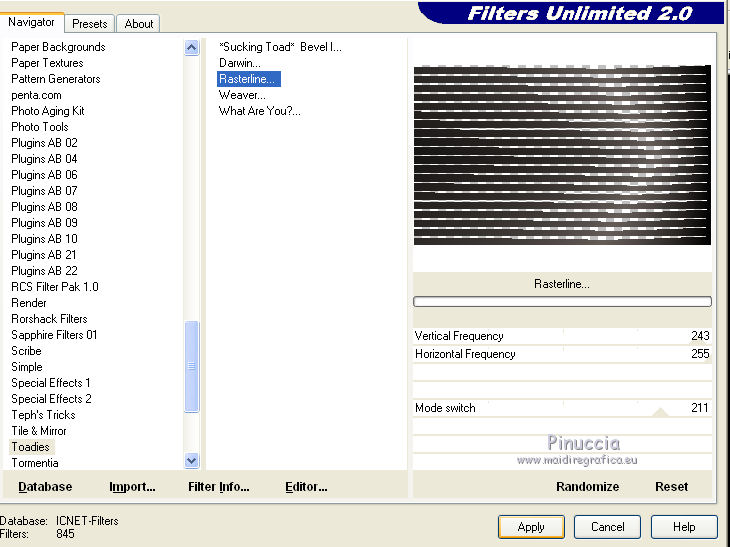The height and width of the screenshot is (547, 730).
Task: Select Rorshack Filters category
Action: pyautogui.click(x=49, y=319)
